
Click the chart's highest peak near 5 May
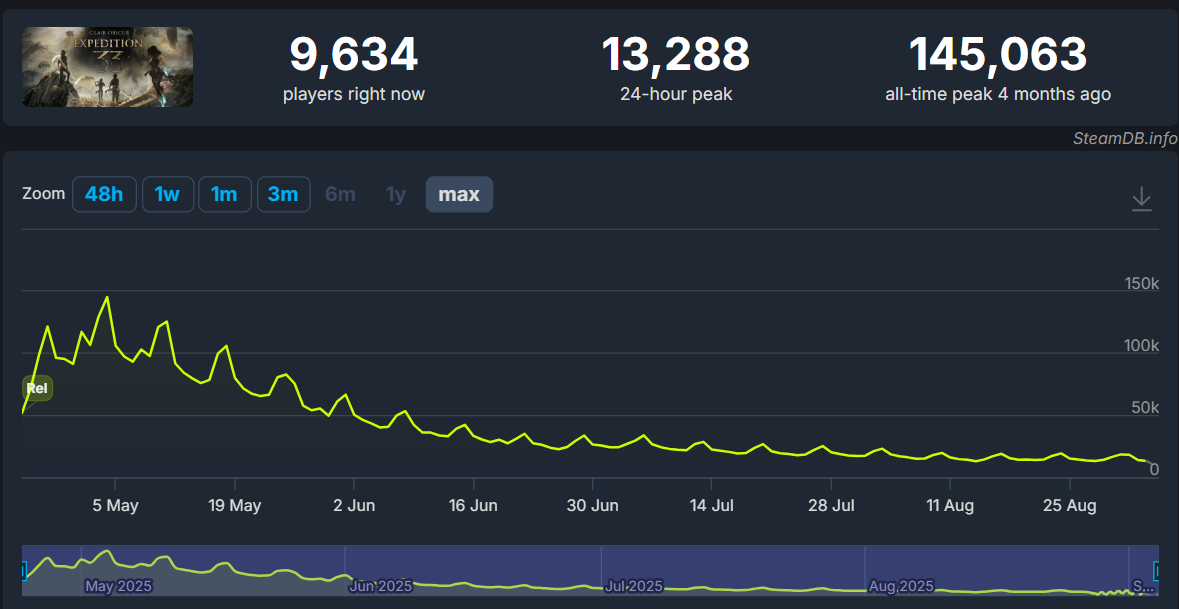point(107,297)
